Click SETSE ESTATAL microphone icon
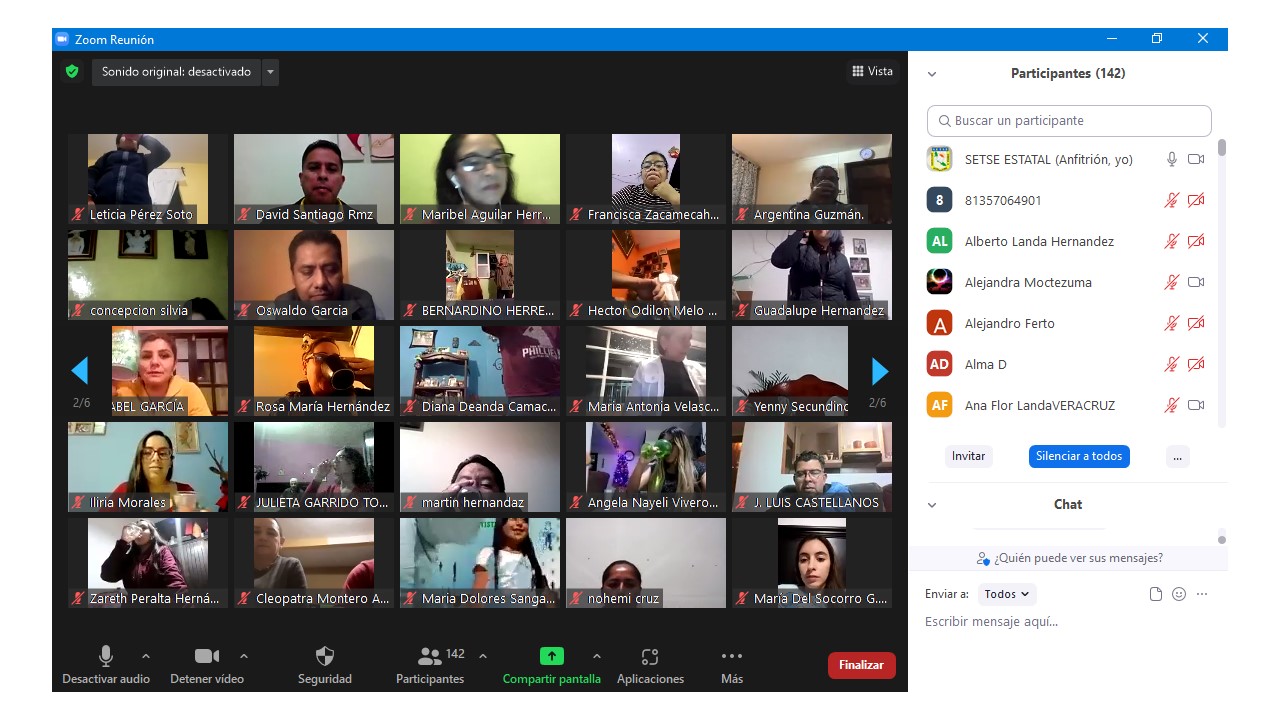This screenshot has width=1280, height=720. (1172, 159)
